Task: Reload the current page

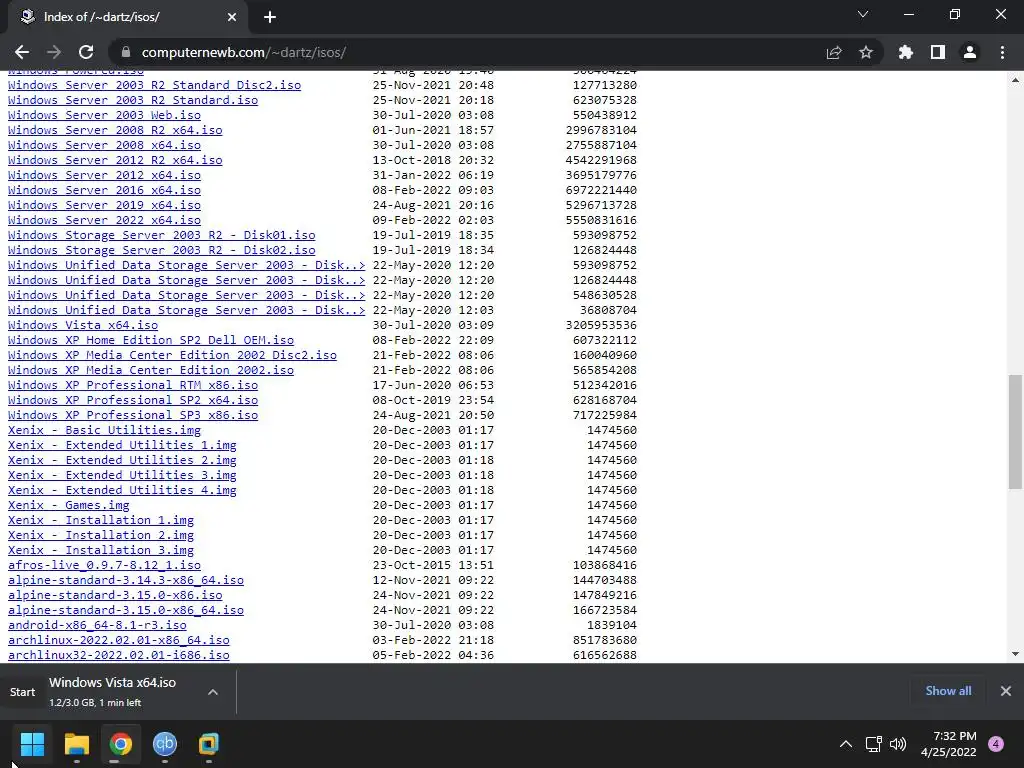Action: pyautogui.click(x=86, y=52)
